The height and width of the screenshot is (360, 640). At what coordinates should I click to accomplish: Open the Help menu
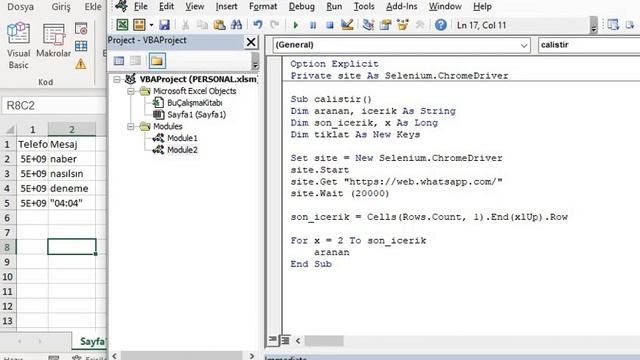[482, 7]
